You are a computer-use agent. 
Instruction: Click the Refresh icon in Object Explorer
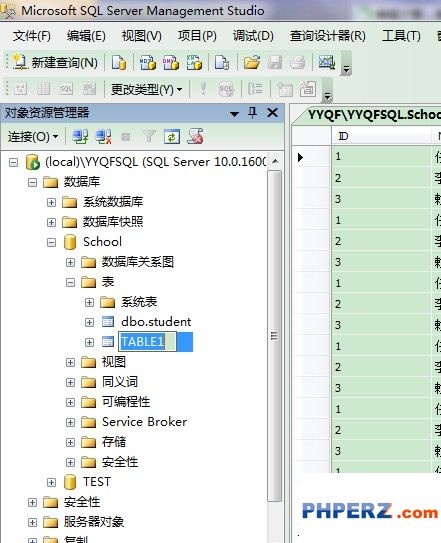pyautogui.click(x=172, y=136)
